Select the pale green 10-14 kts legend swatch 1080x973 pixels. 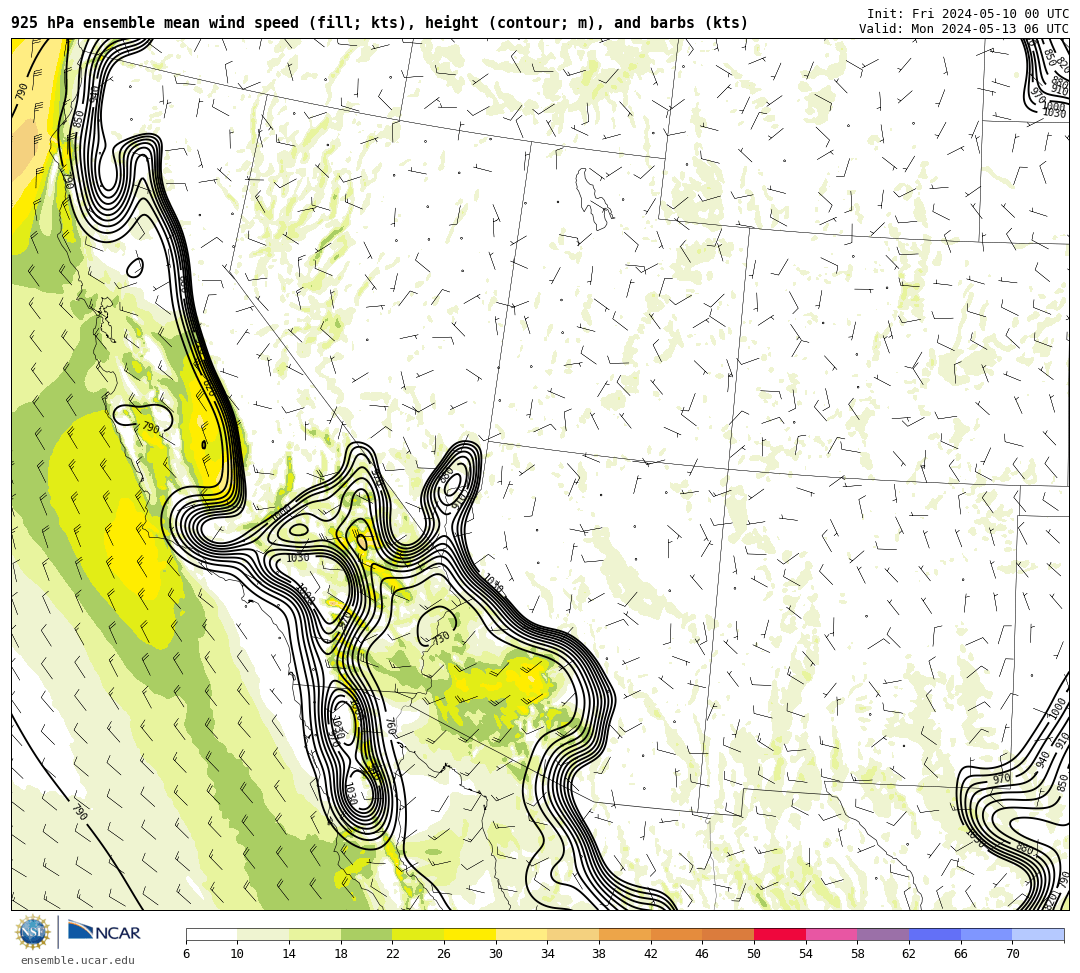click(x=263, y=934)
